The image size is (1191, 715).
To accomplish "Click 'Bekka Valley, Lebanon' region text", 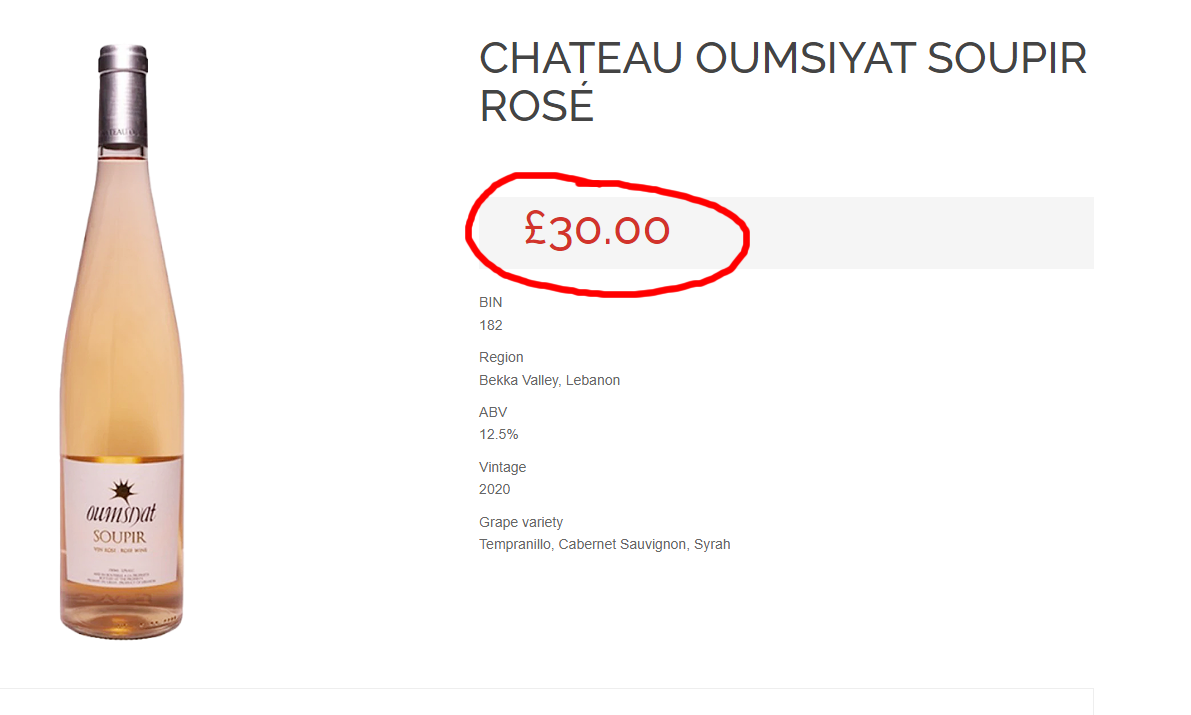I will pos(549,380).
